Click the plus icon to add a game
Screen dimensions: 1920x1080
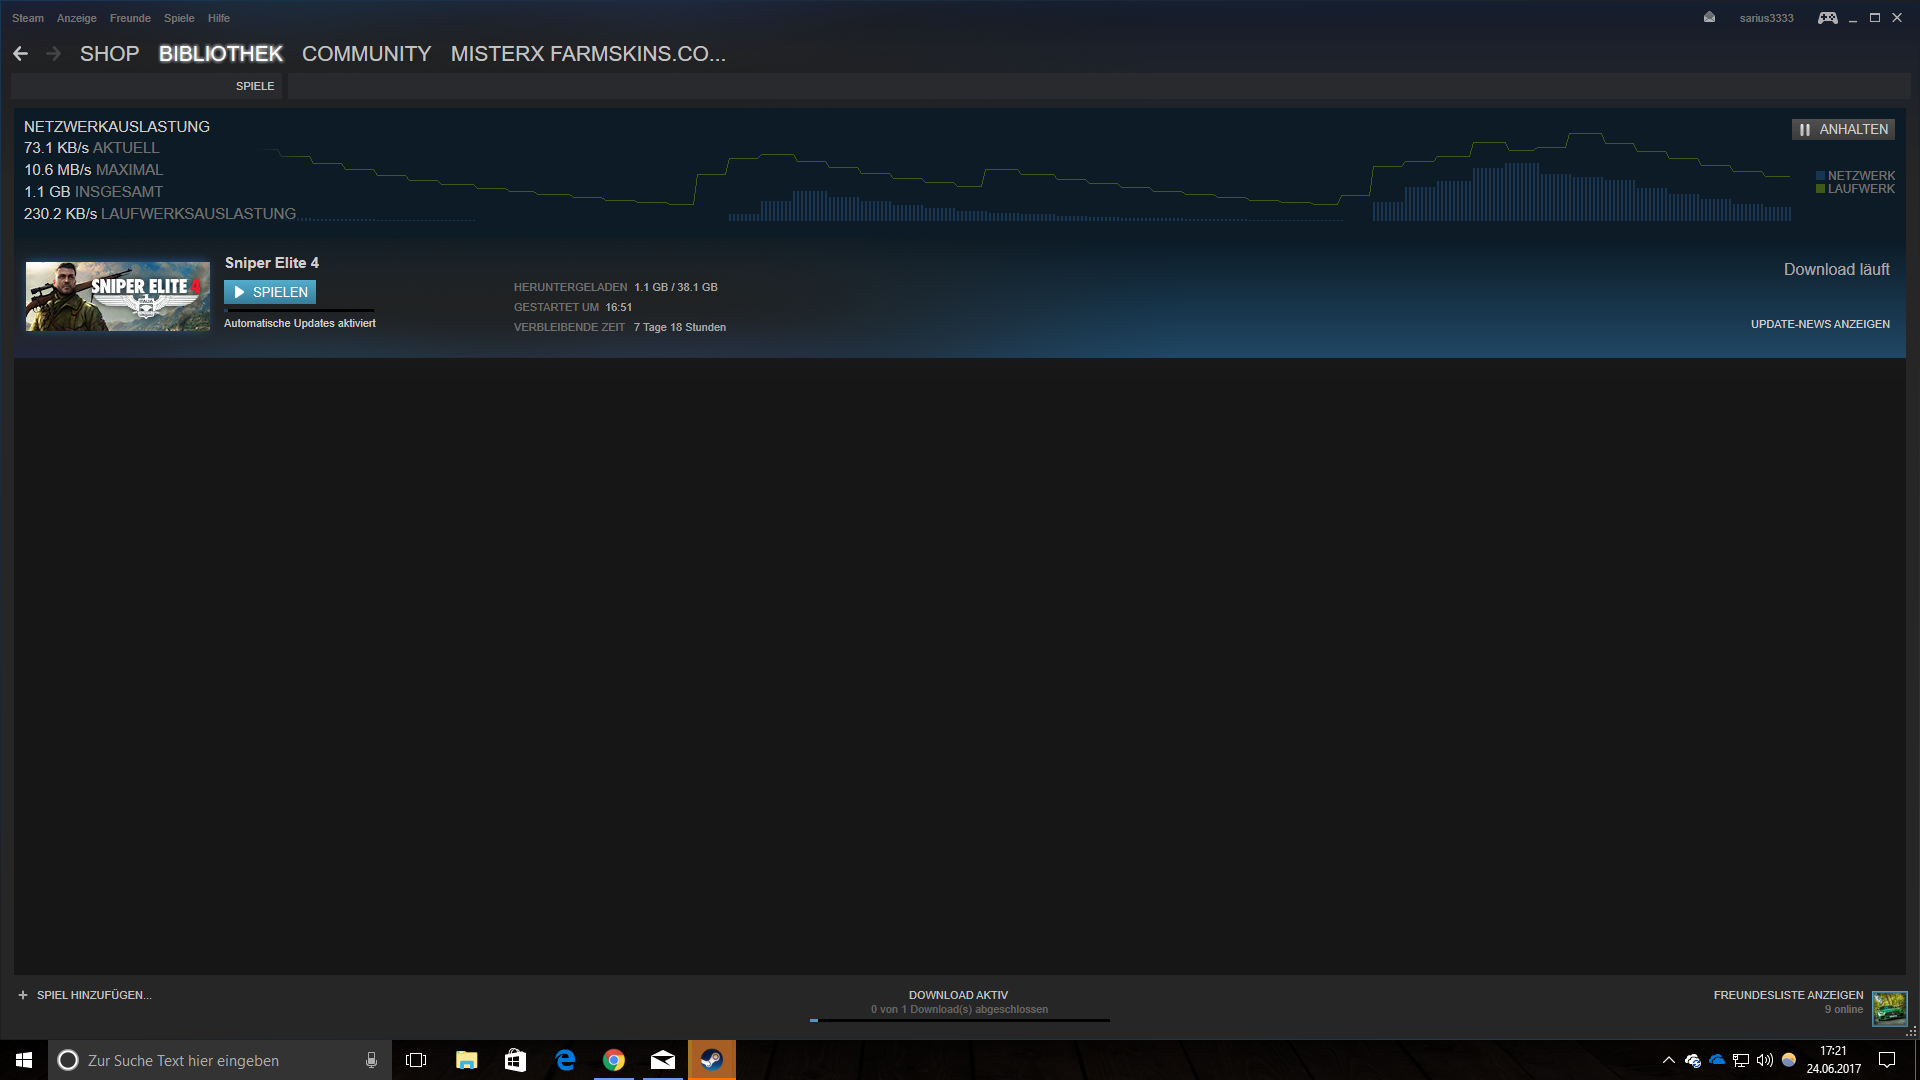tap(23, 995)
